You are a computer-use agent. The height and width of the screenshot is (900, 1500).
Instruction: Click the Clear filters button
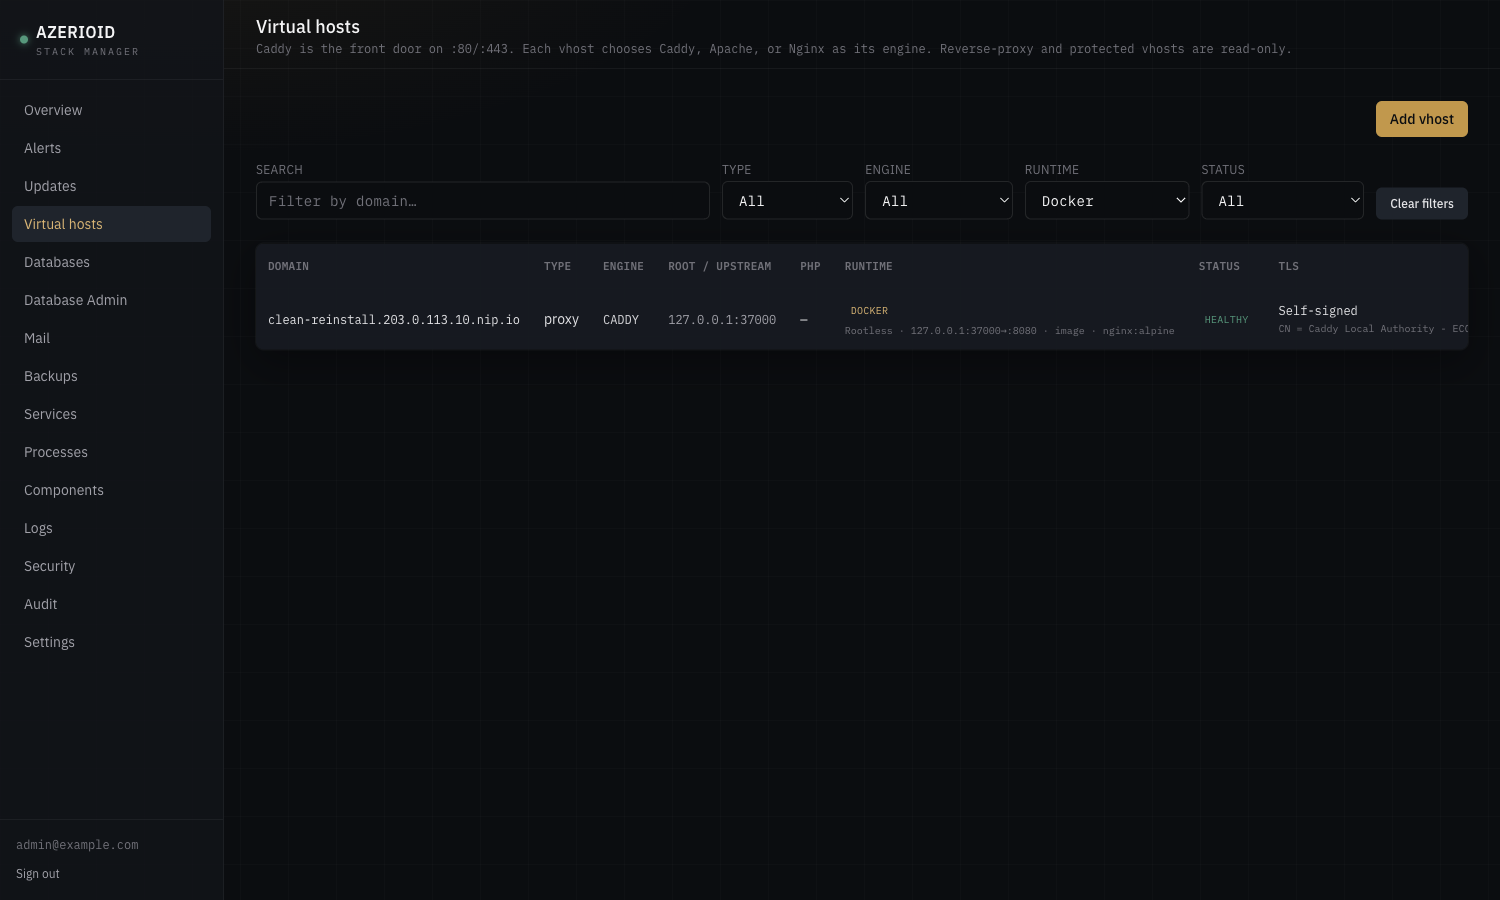pyautogui.click(x=1421, y=203)
